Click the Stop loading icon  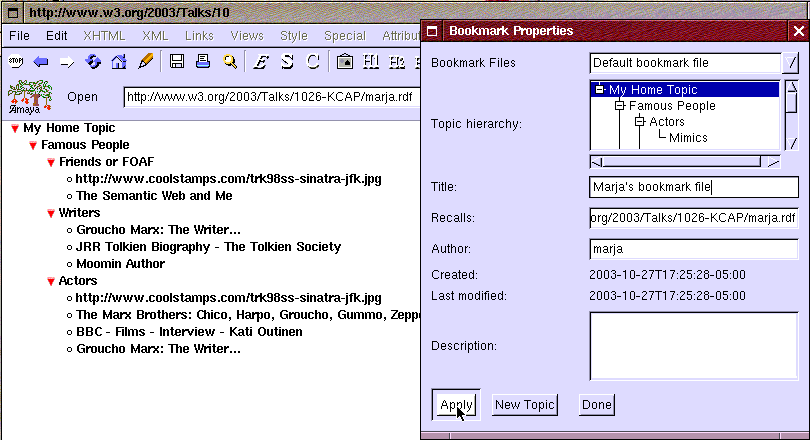point(16,62)
